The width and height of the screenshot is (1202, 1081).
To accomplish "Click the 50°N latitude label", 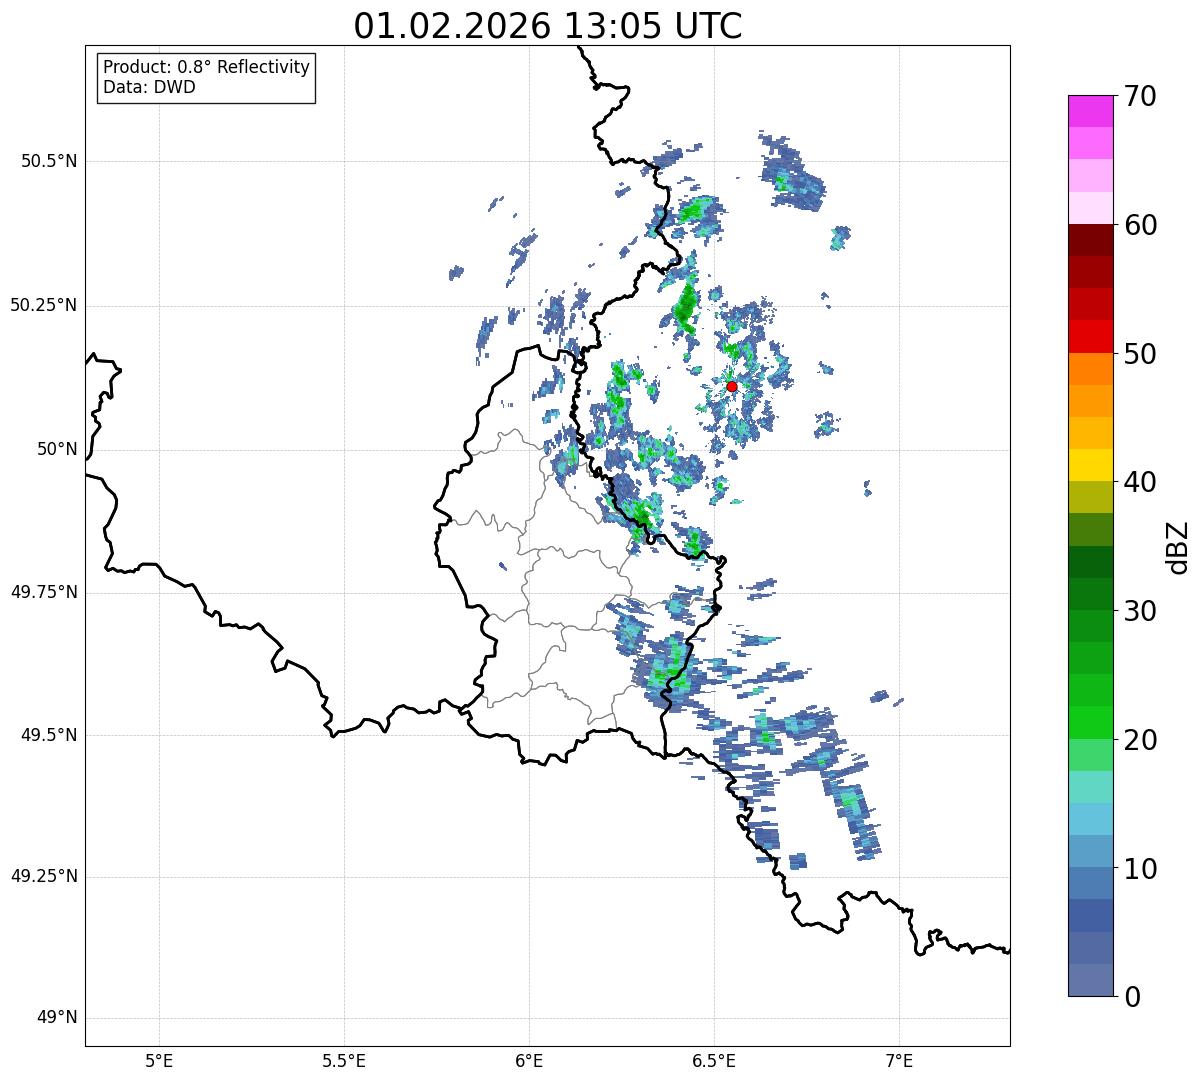I will click(x=58, y=449).
